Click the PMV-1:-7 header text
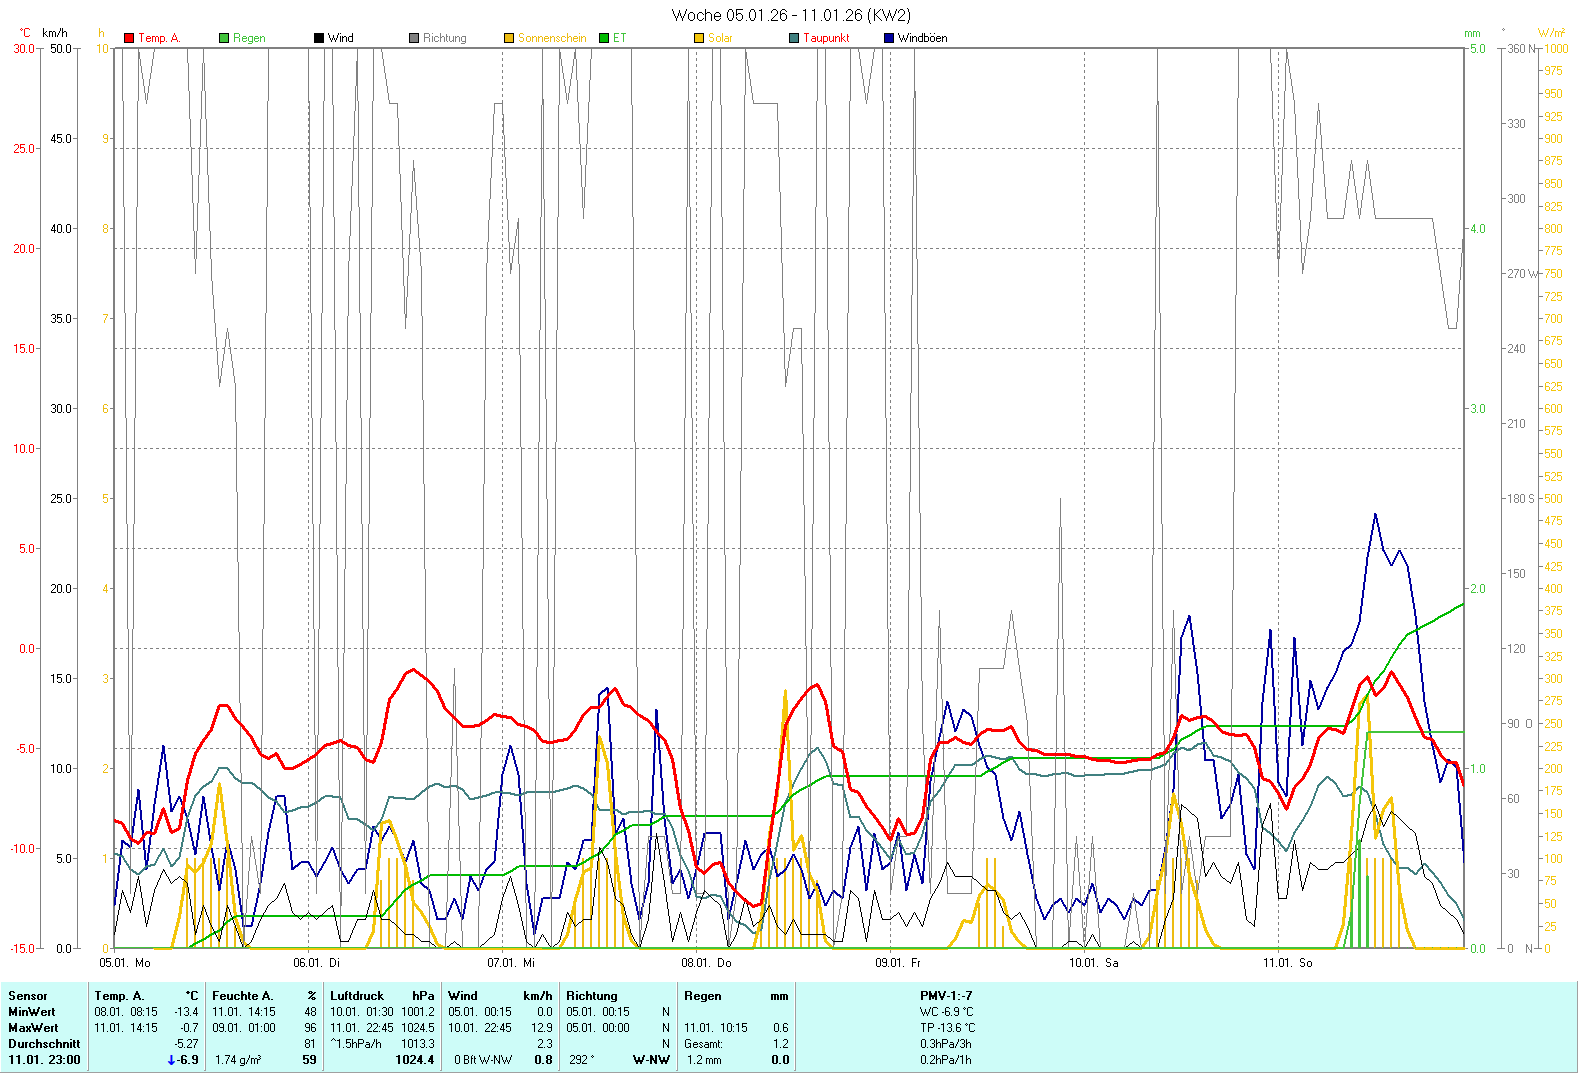 click(x=946, y=996)
